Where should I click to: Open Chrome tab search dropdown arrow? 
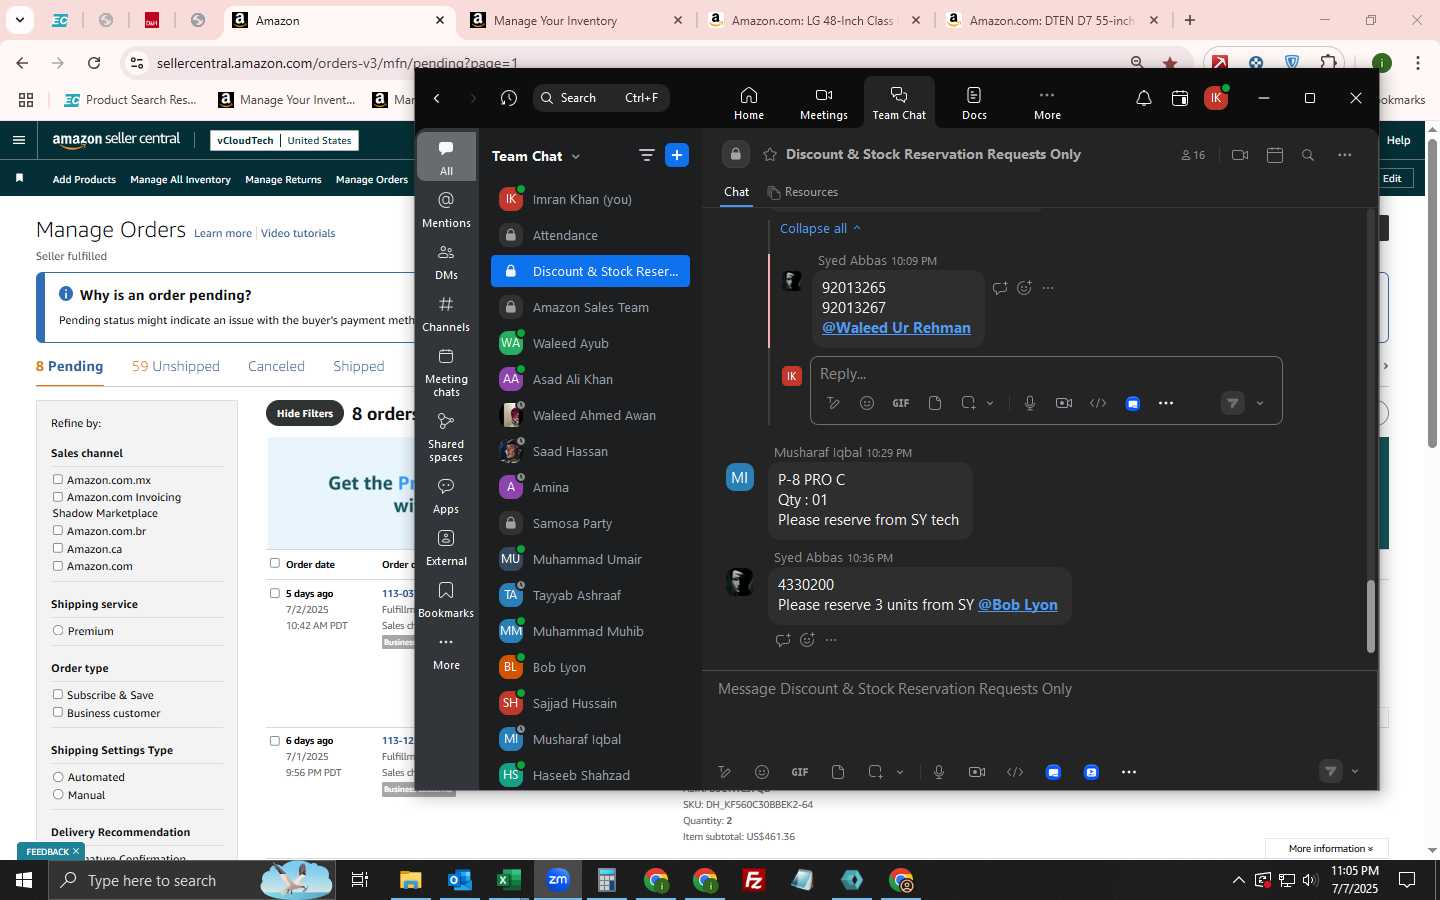click(x=19, y=20)
